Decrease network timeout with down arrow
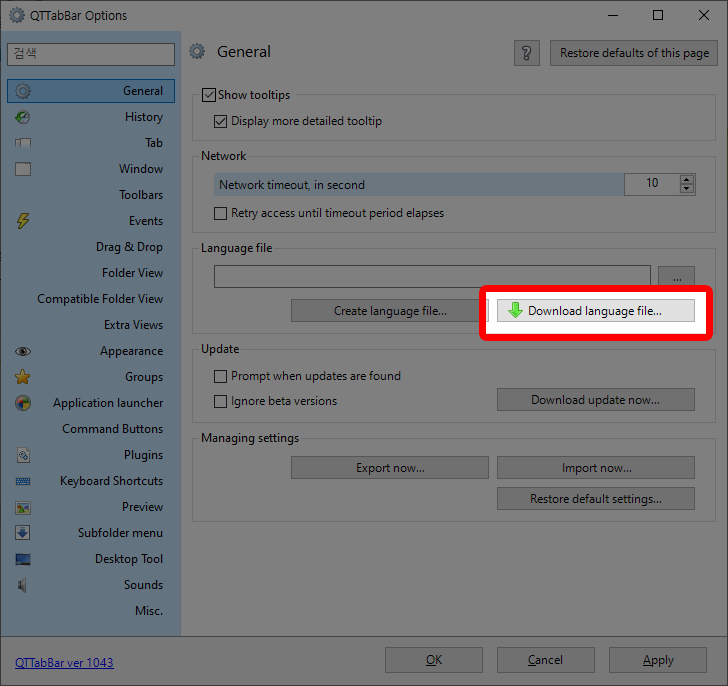728x686 pixels. coord(687,189)
